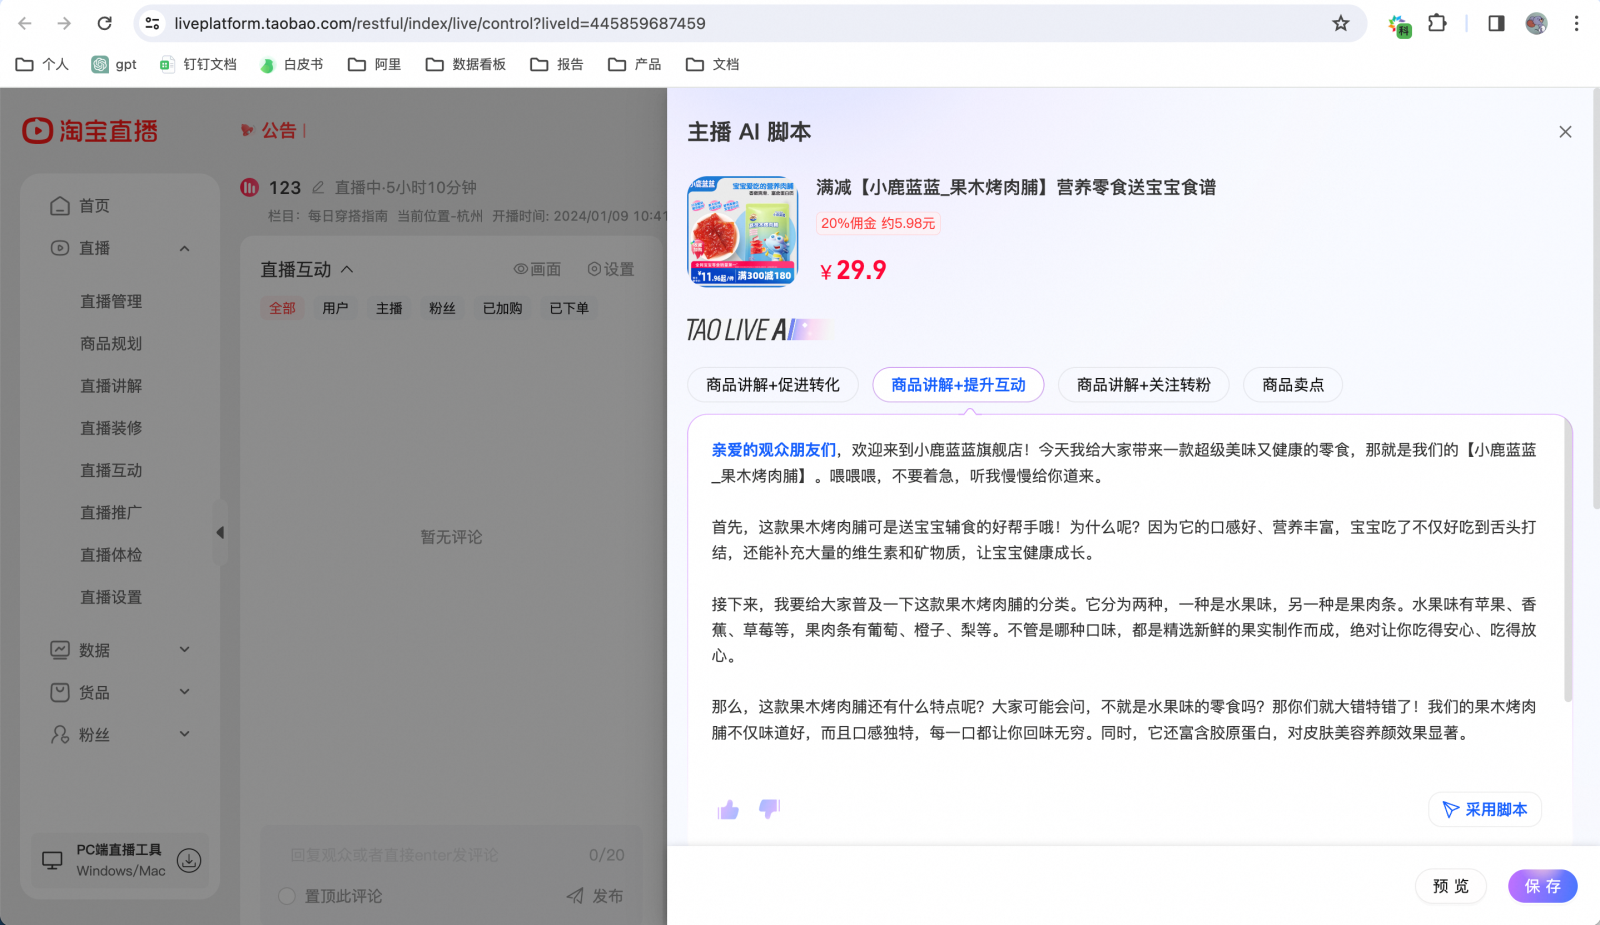Collapse the 直播互动 panel chevron
The image size is (1600, 925).
point(347,269)
